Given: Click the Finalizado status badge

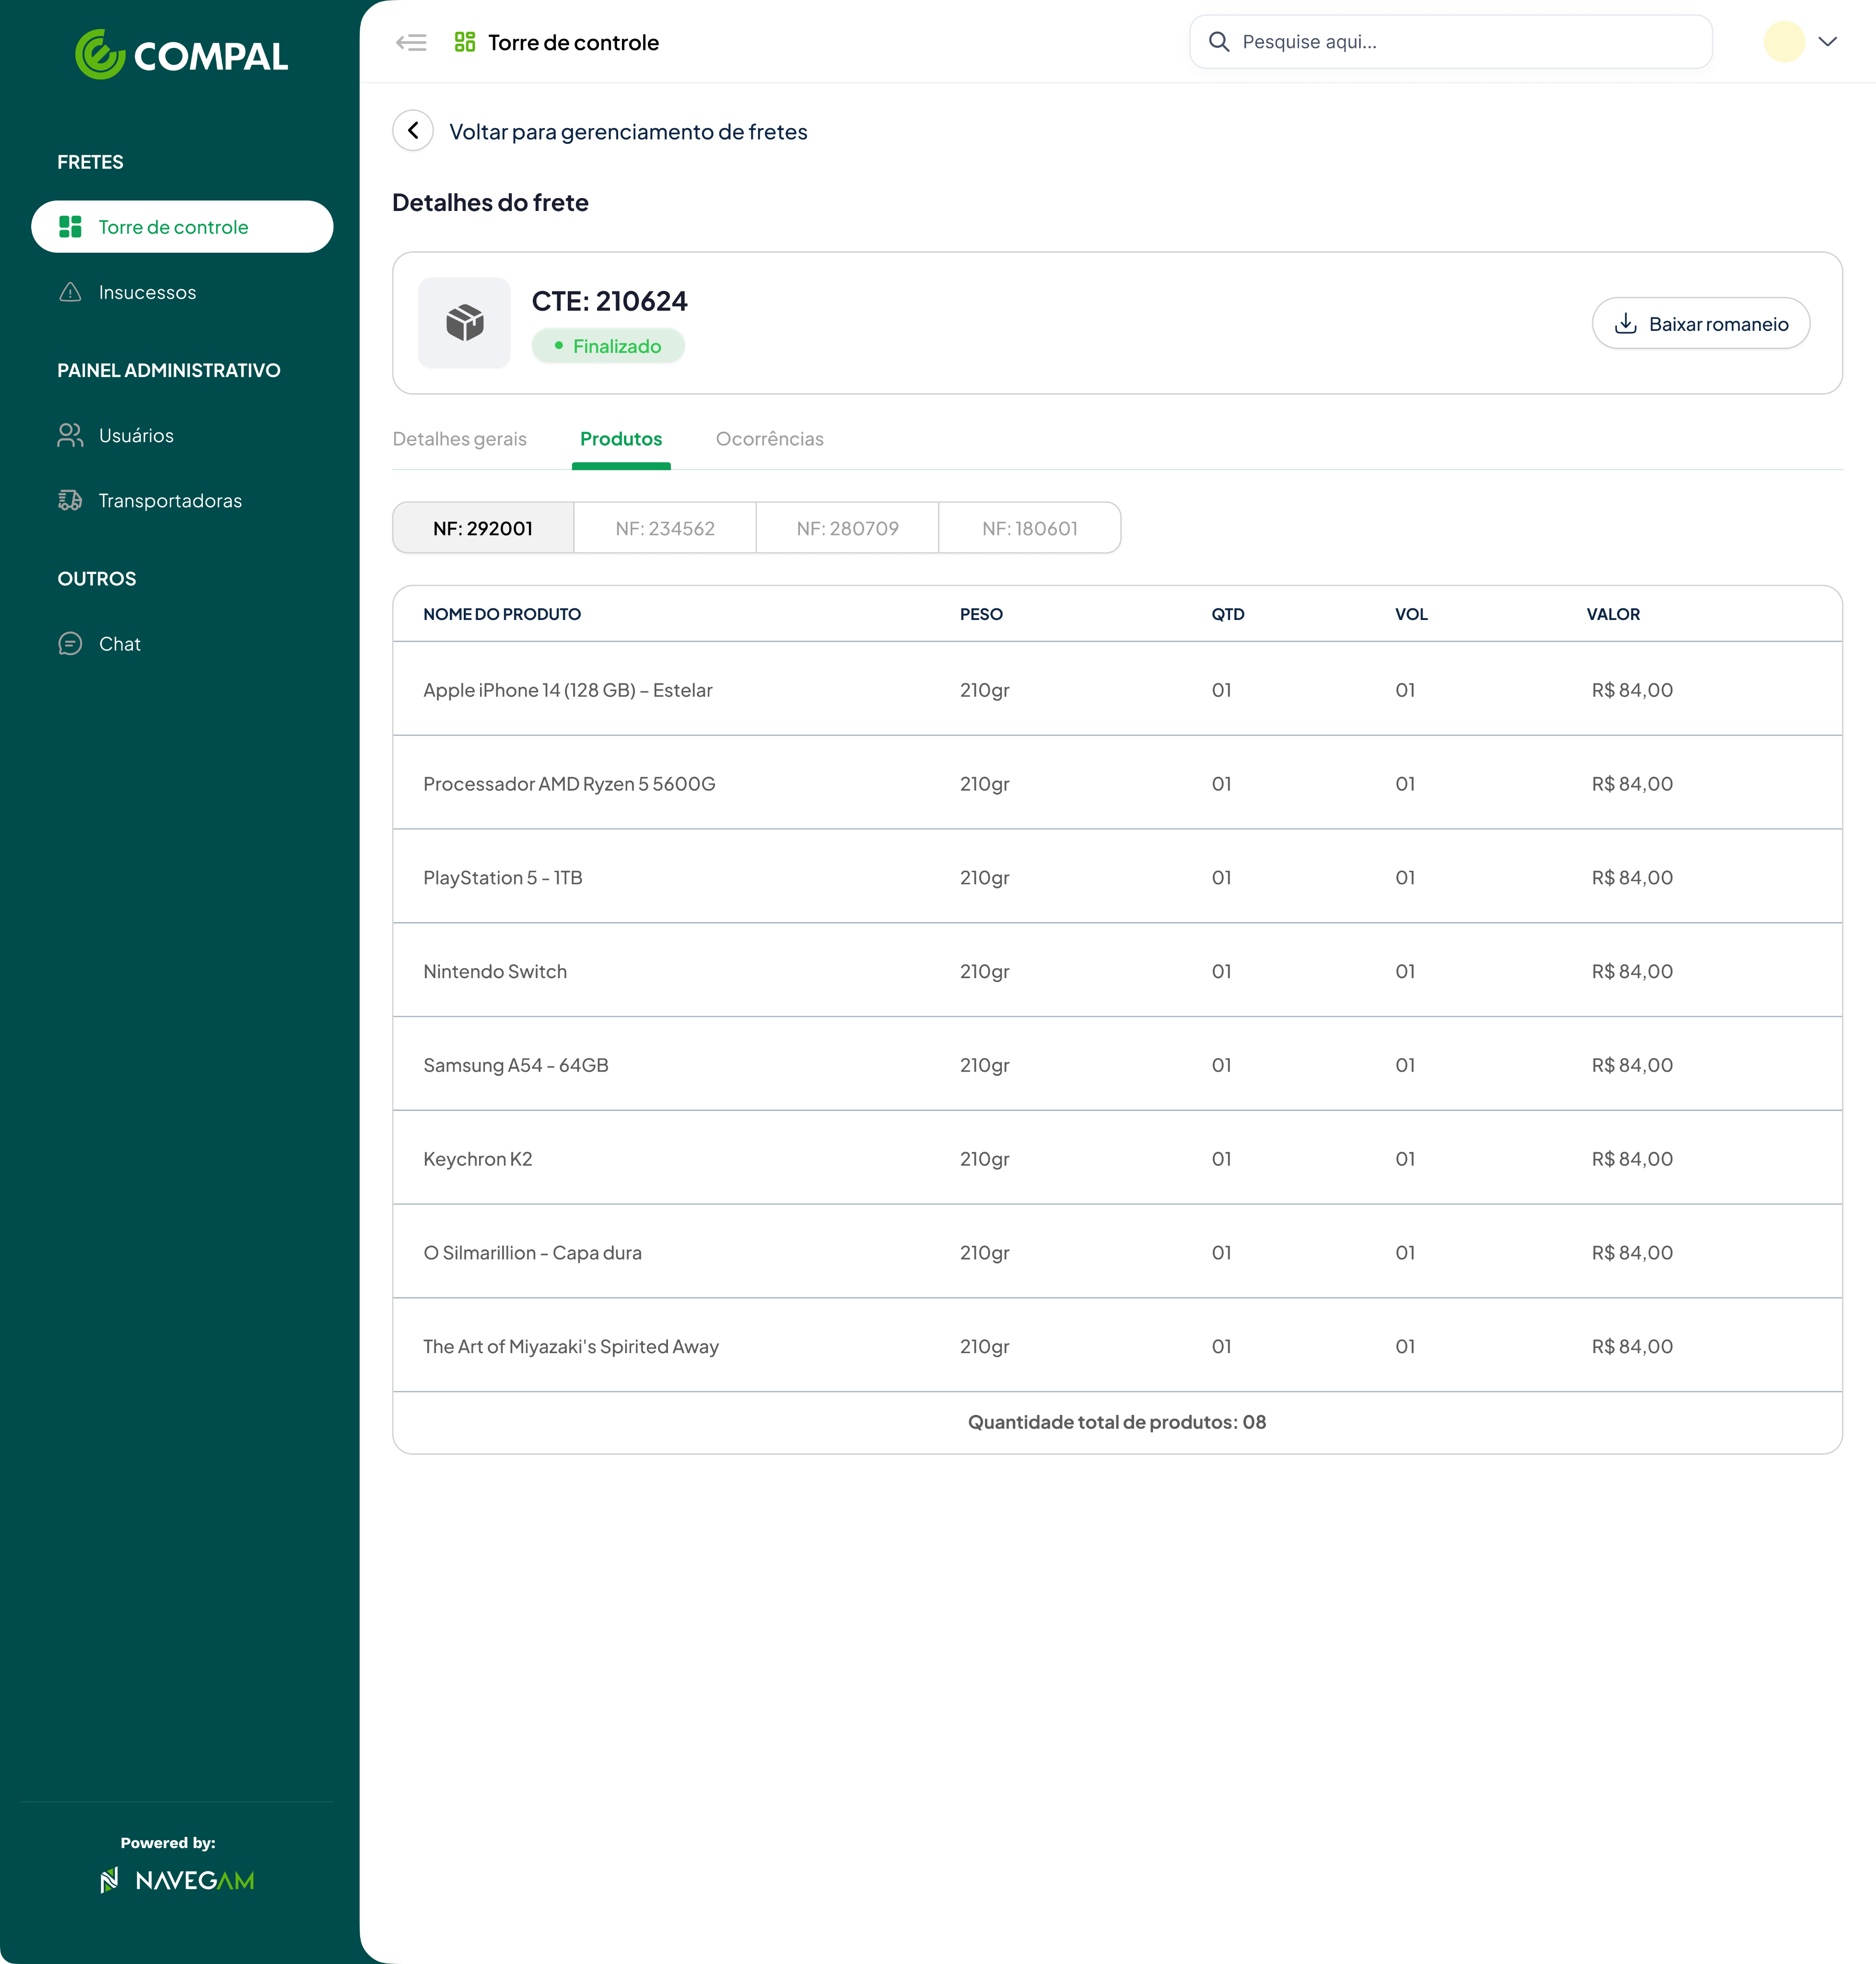Looking at the screenshot, I should pyautogui.click(x=608, y=346).
